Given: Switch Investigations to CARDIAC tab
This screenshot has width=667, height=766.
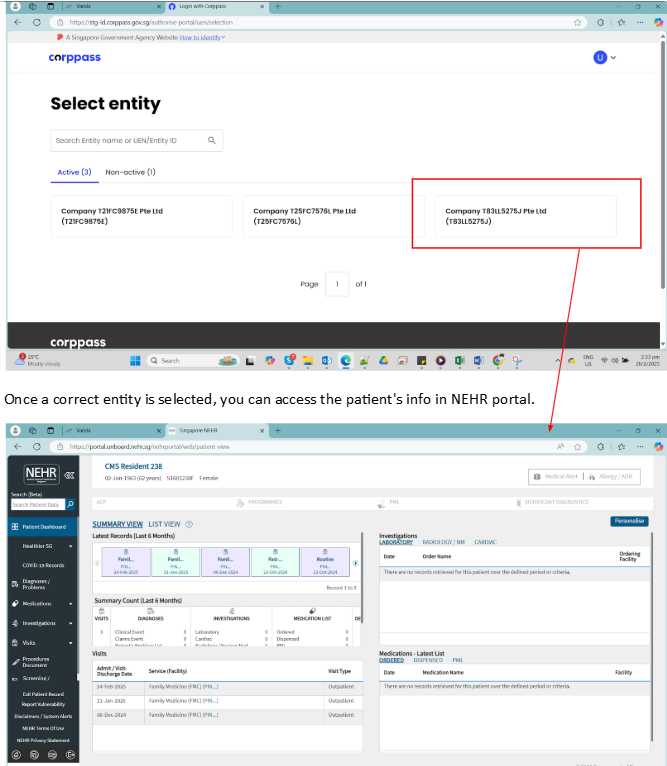Looking at the screenshot, I should (485, 542).
